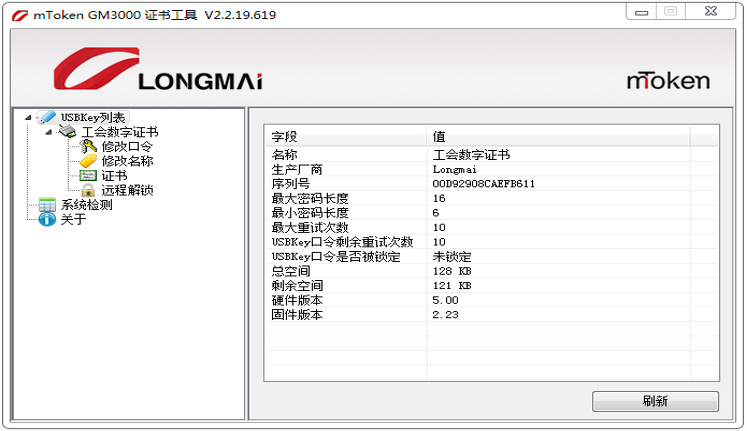The height and width of the screenshot is (431, 747).
Task: Collapse the 工会数字证书 tree node arrow
Action: coord(49,132)
